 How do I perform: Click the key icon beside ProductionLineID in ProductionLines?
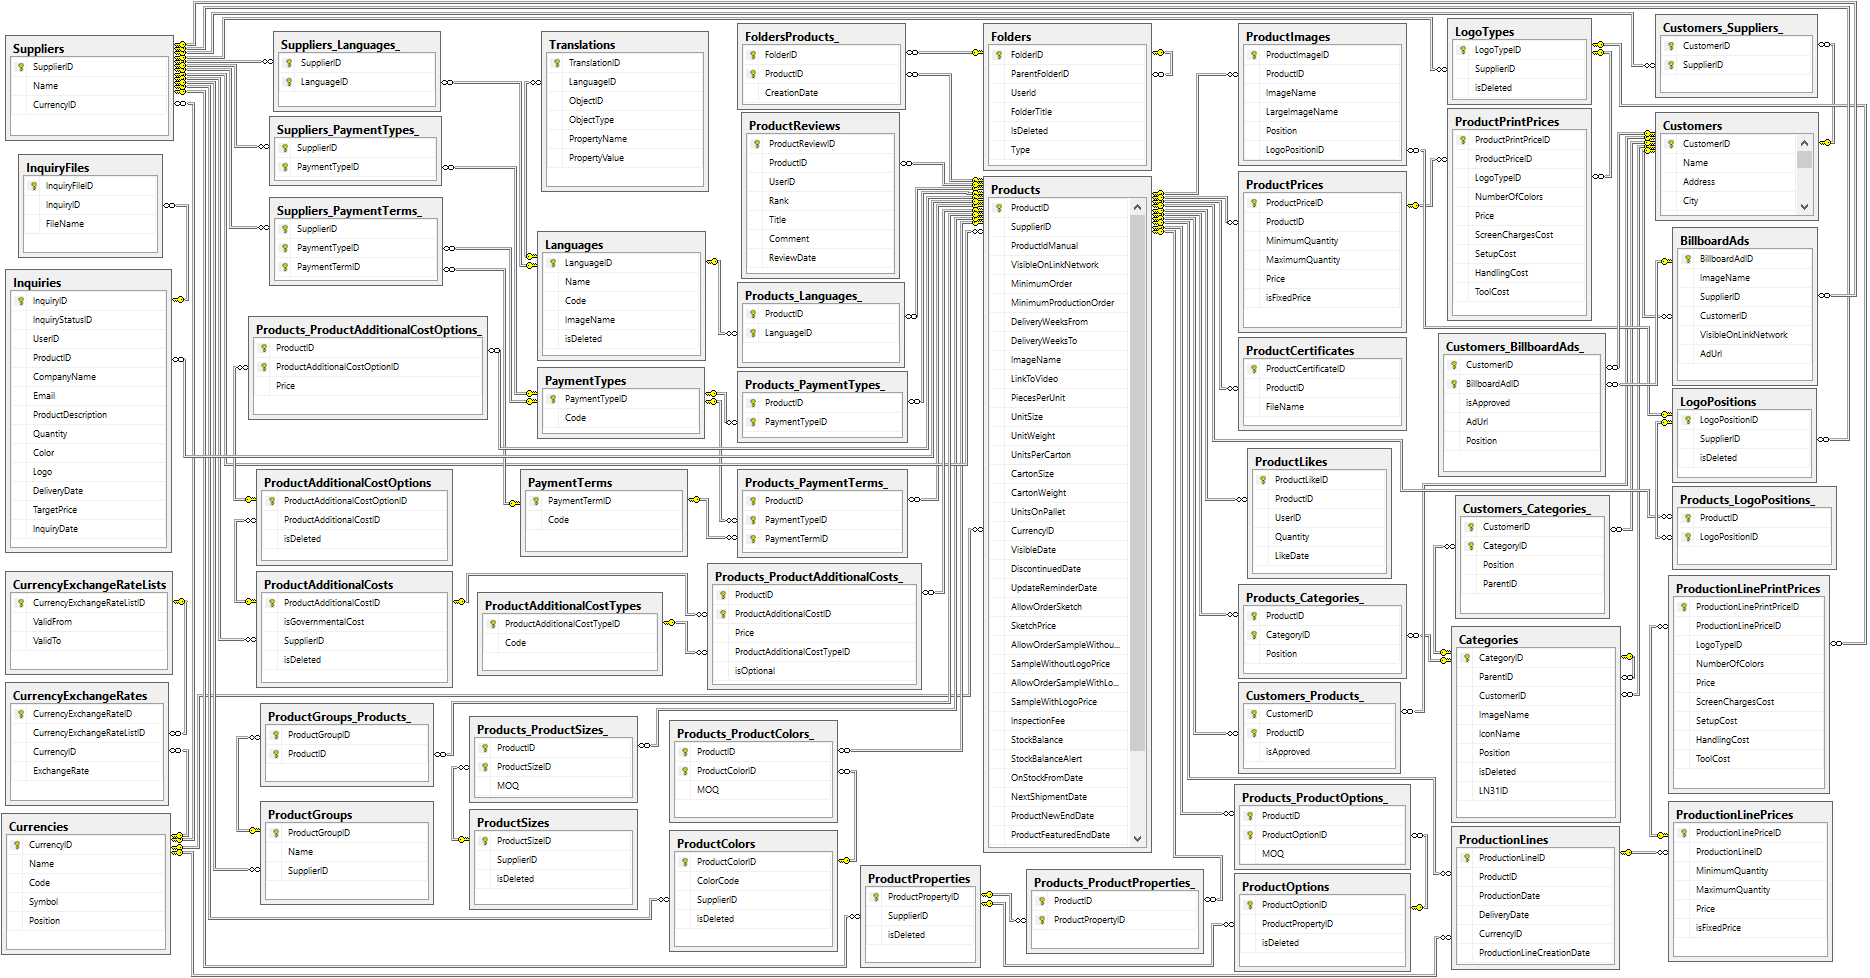point(1467,858)
